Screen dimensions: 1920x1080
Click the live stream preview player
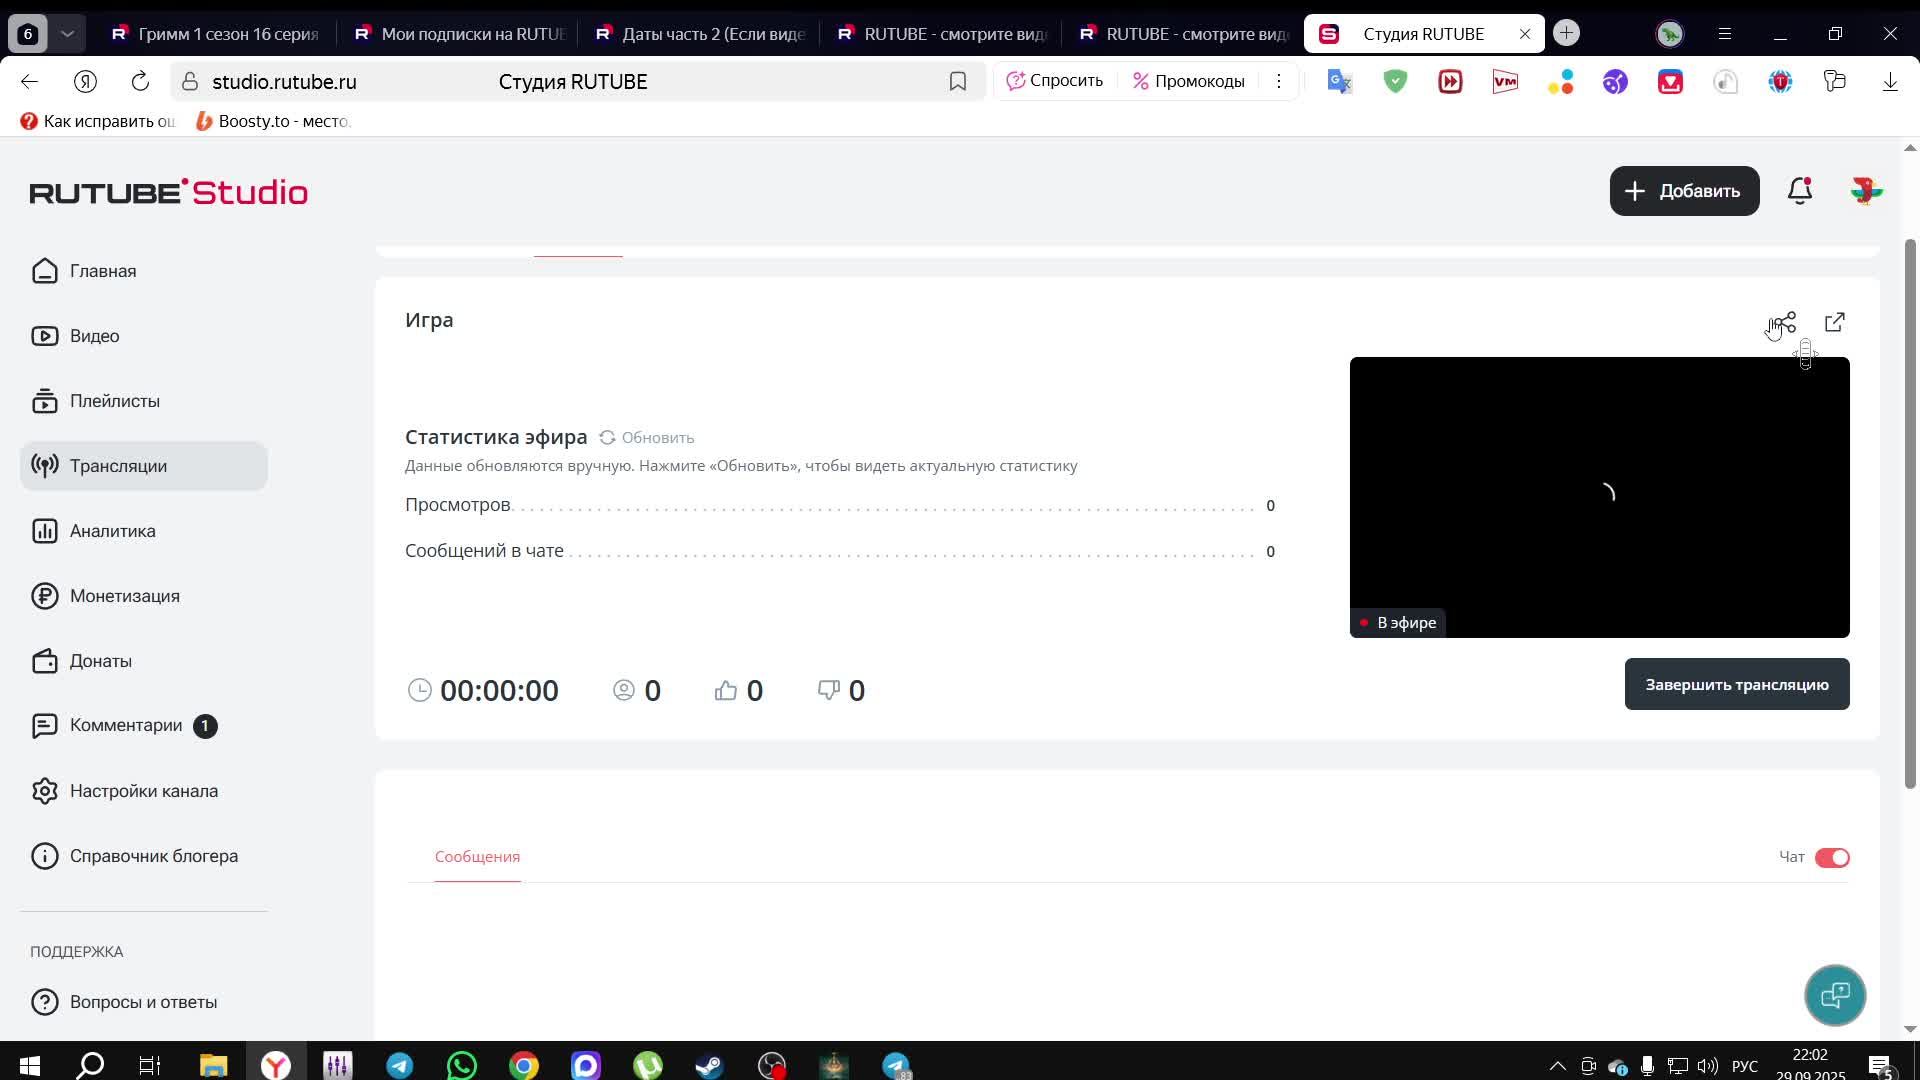coord(1599,497)
